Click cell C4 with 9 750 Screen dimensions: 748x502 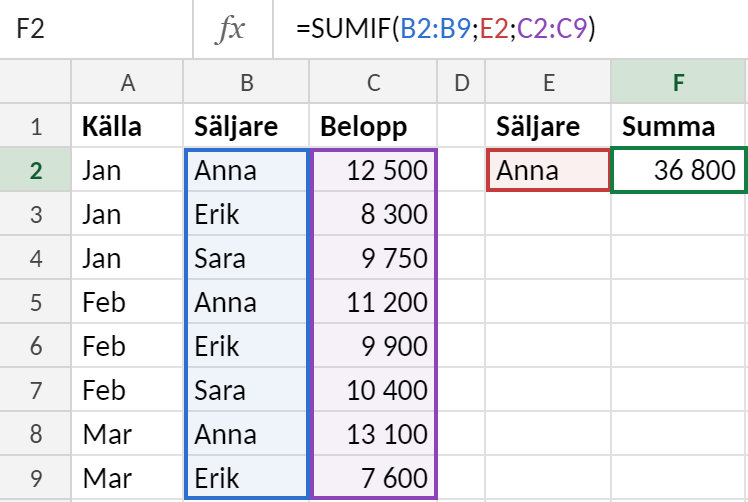coord(373,258)
